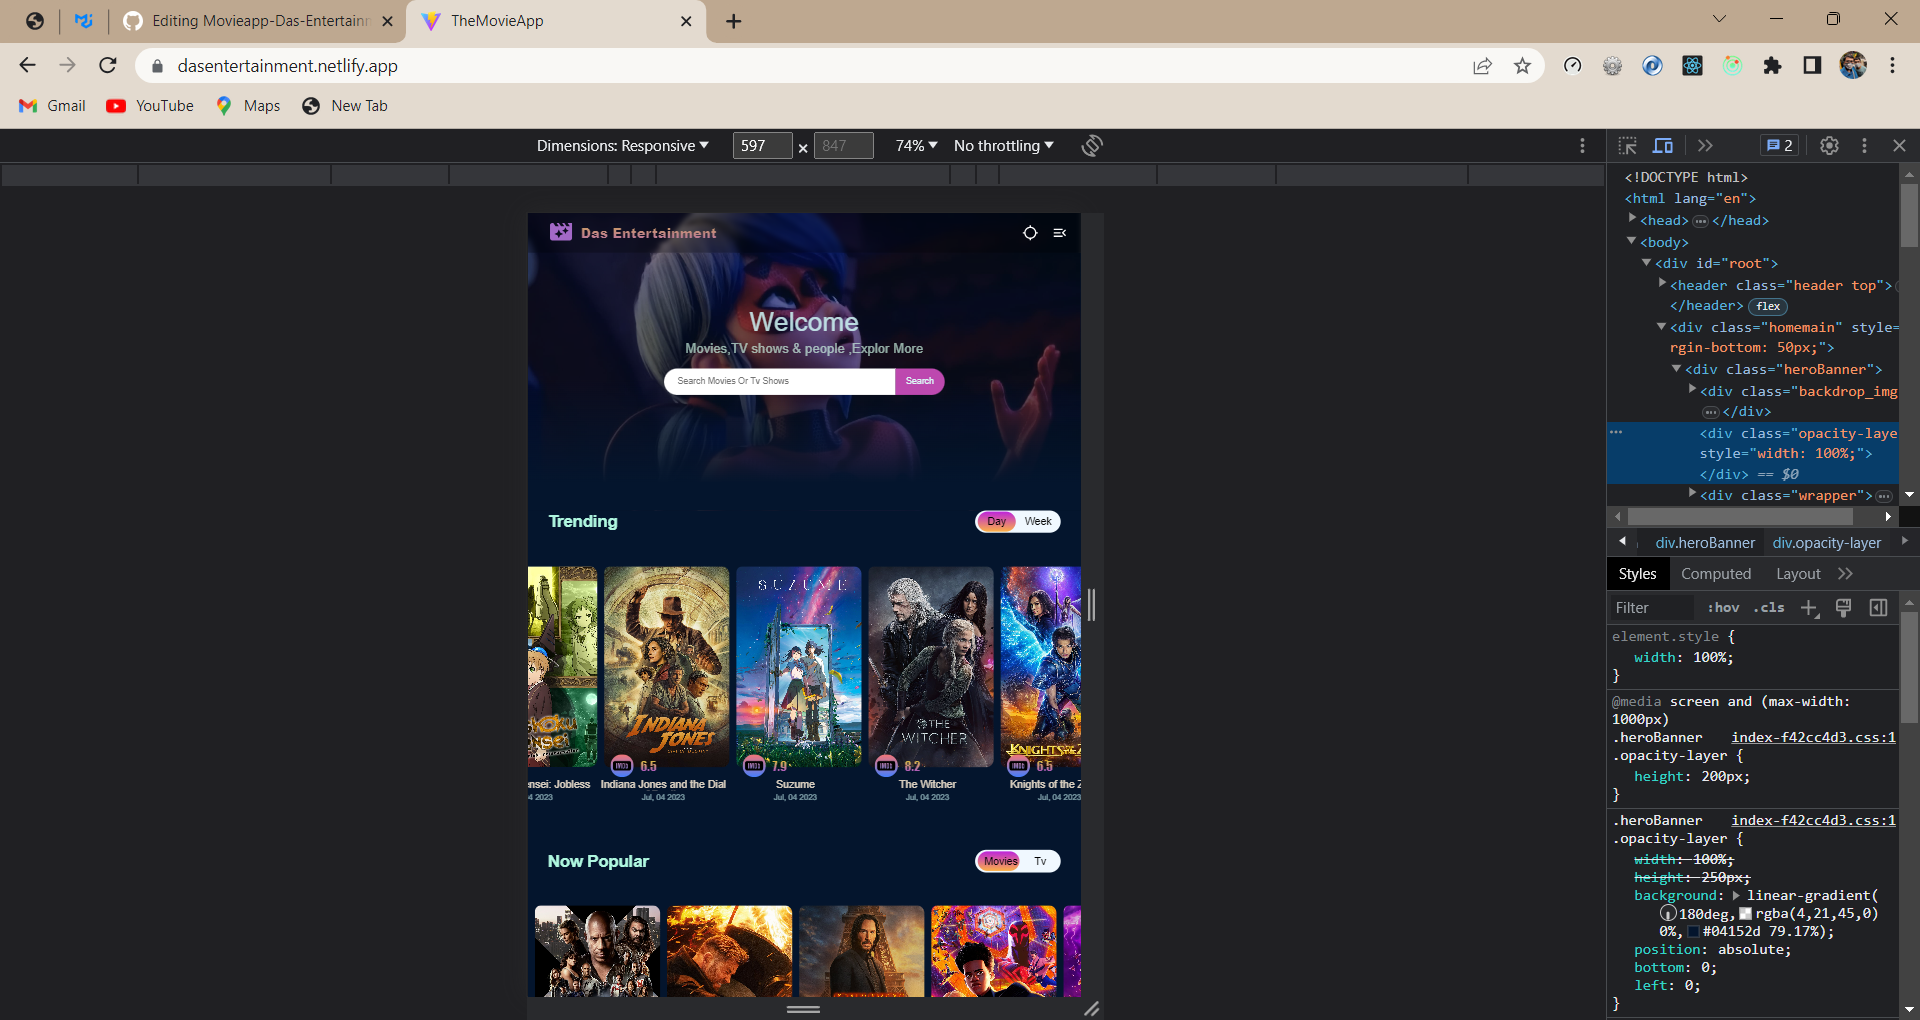The image size is (1920, 1020).
Task: Click the Suzume movie poster
Action: (x=798, y=665)
